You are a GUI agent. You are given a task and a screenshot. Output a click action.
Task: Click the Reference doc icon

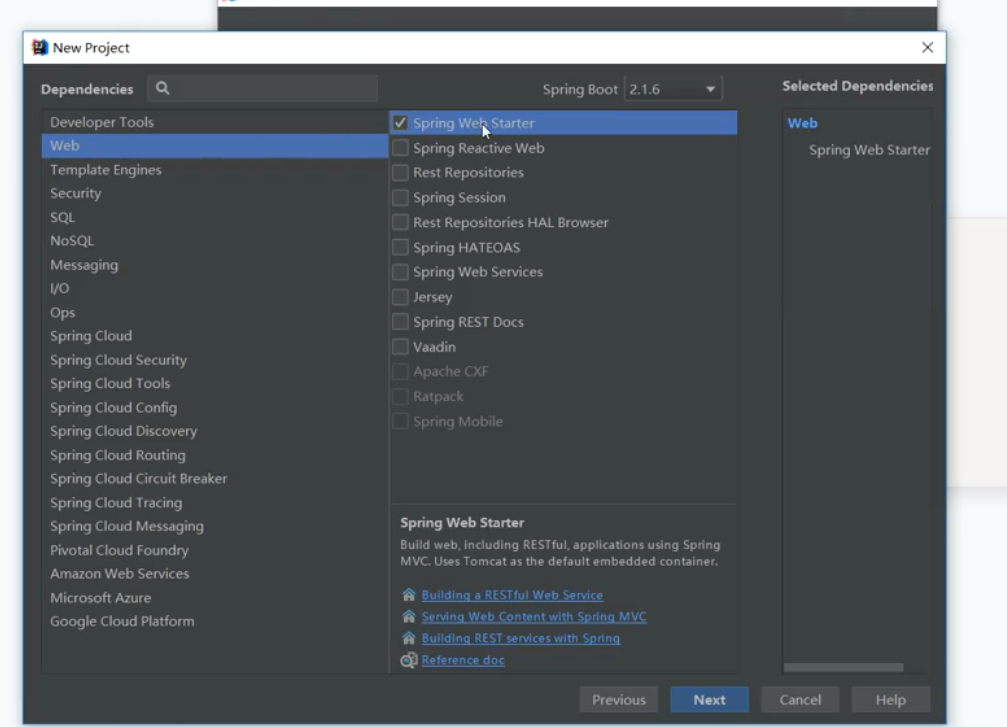(x=408, y=660)
